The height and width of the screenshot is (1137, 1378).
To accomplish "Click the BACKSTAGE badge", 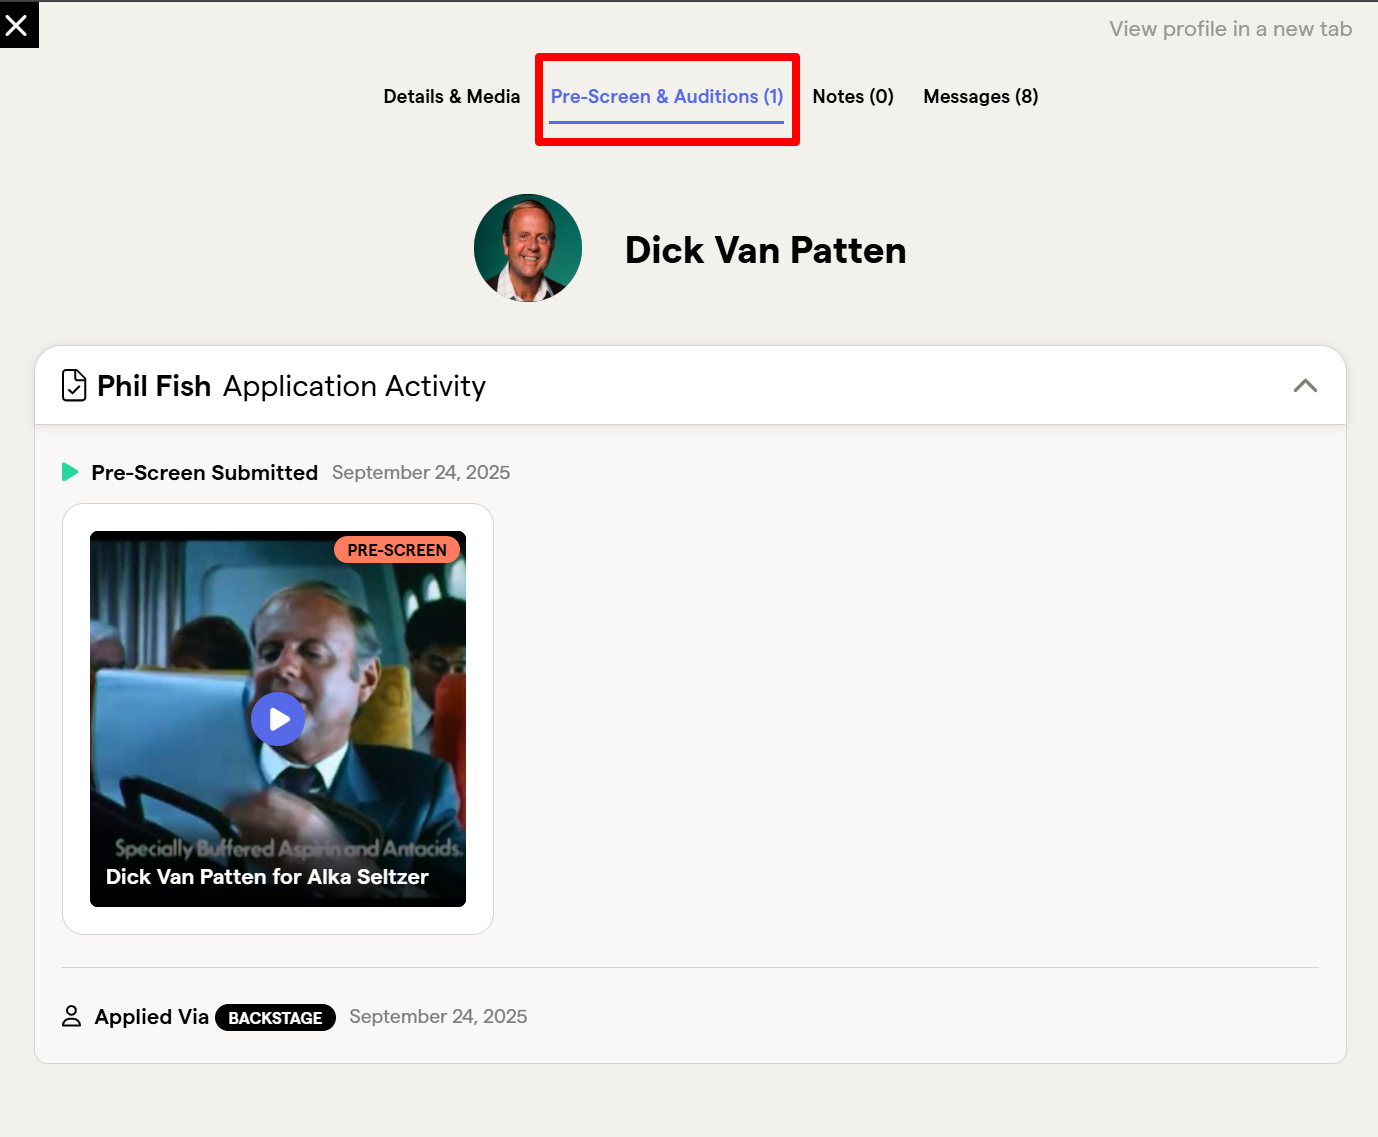I will [275, 1018].
